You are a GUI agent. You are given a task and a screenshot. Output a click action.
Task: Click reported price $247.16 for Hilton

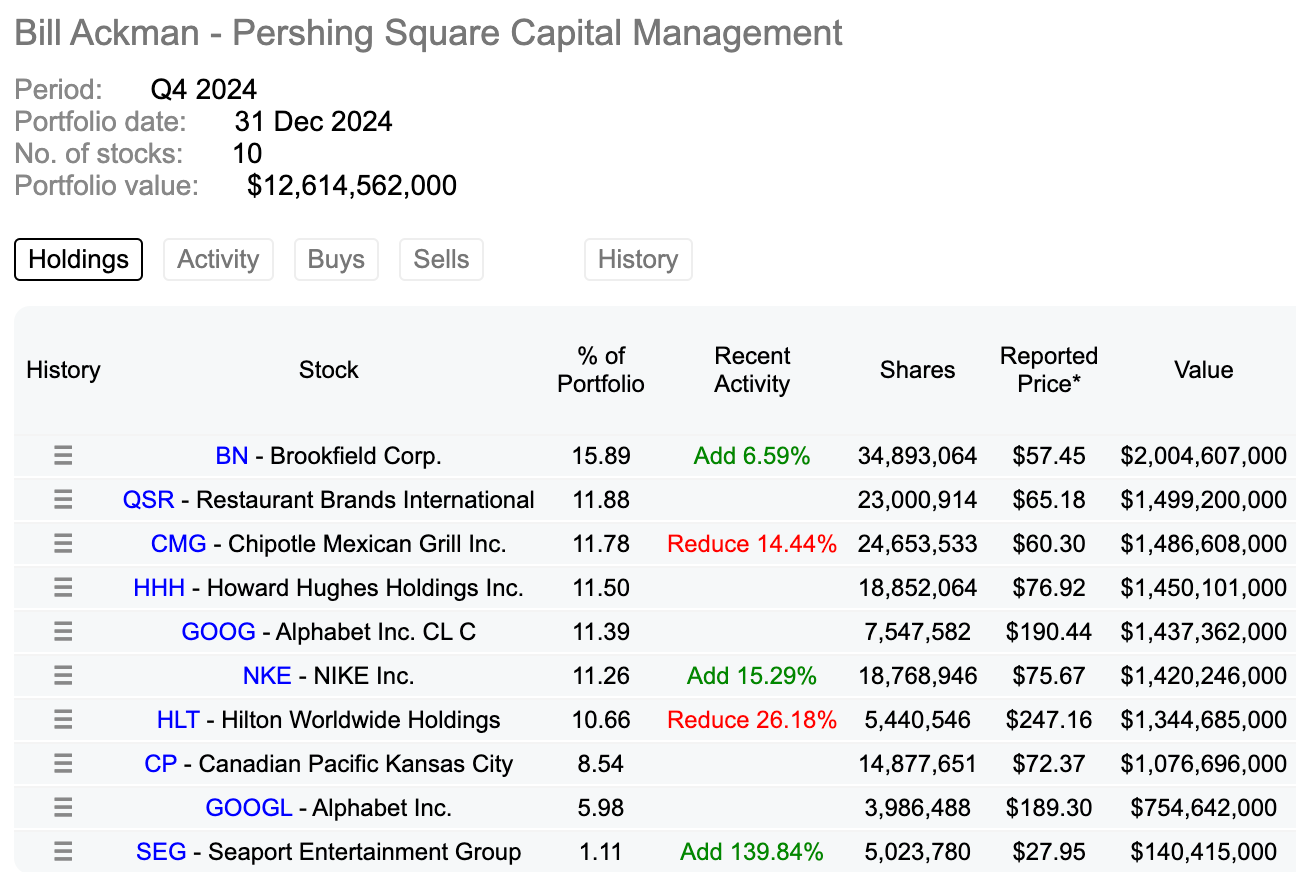1048,720
